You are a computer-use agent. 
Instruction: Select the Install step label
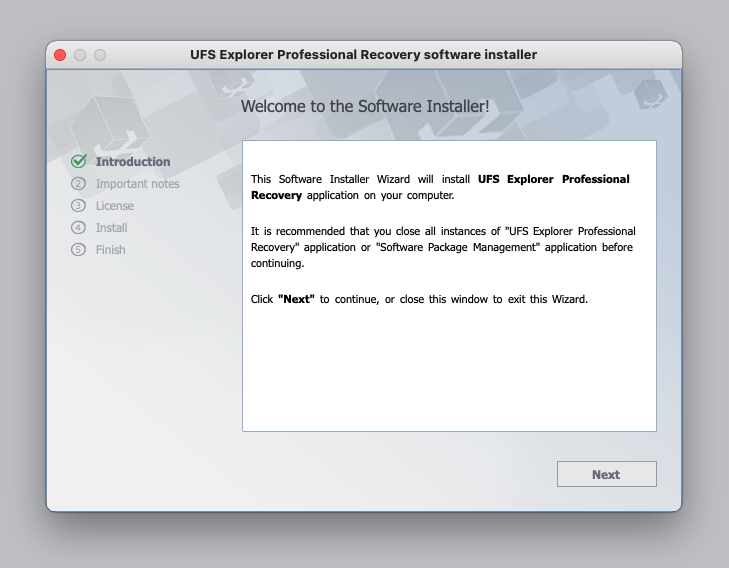112,228
